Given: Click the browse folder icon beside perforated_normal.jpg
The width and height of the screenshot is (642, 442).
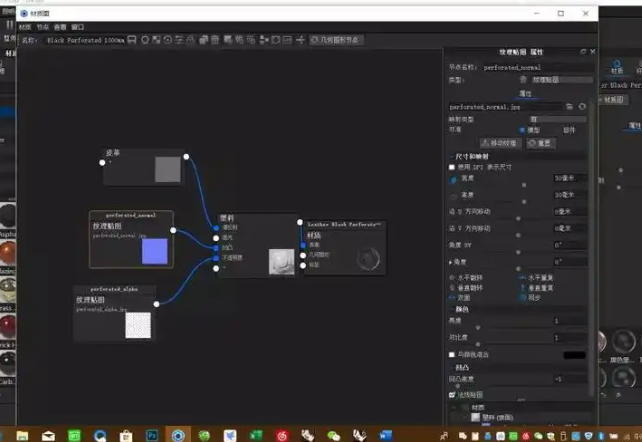Looking at the screenshot, I should (569, 105).
